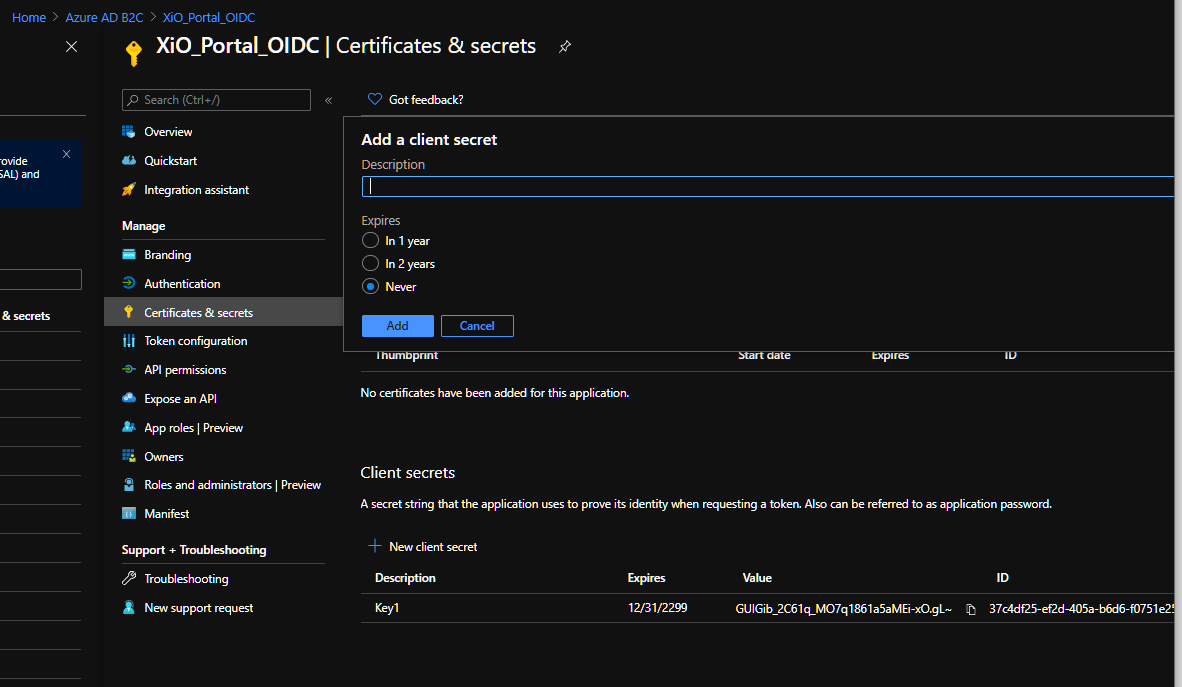Viewport: 1182px width, 687px height.
Task: Copy the Key1 secret value
Action: tap(970, 608)
